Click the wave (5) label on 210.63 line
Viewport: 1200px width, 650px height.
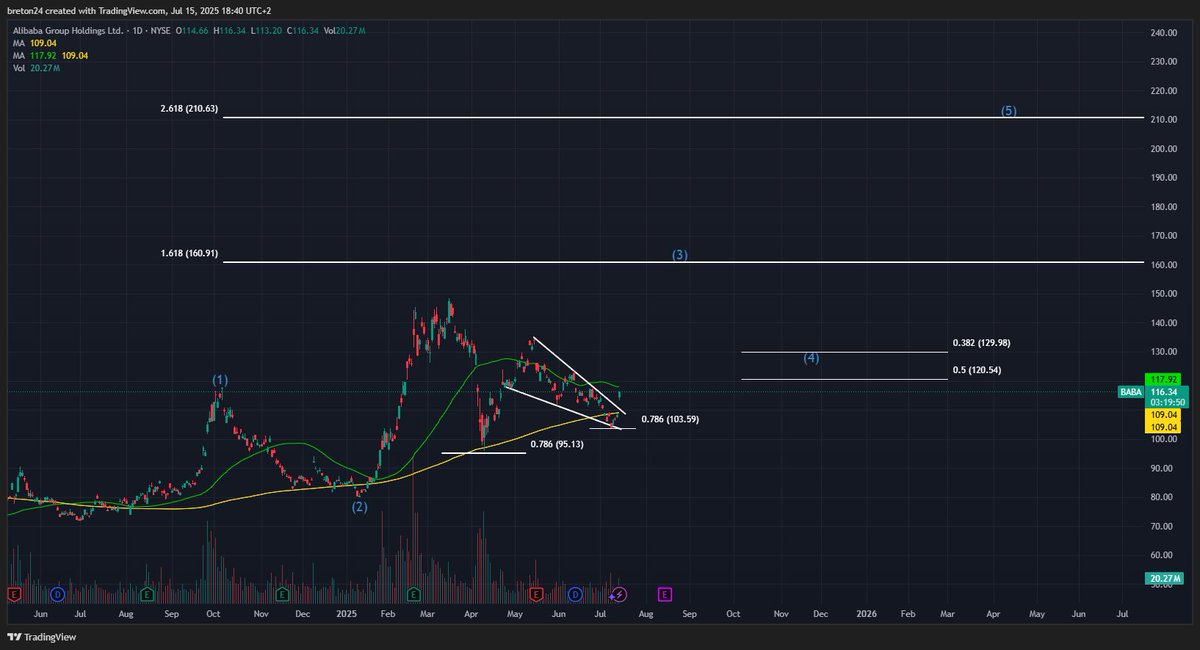click(1009, 111)
